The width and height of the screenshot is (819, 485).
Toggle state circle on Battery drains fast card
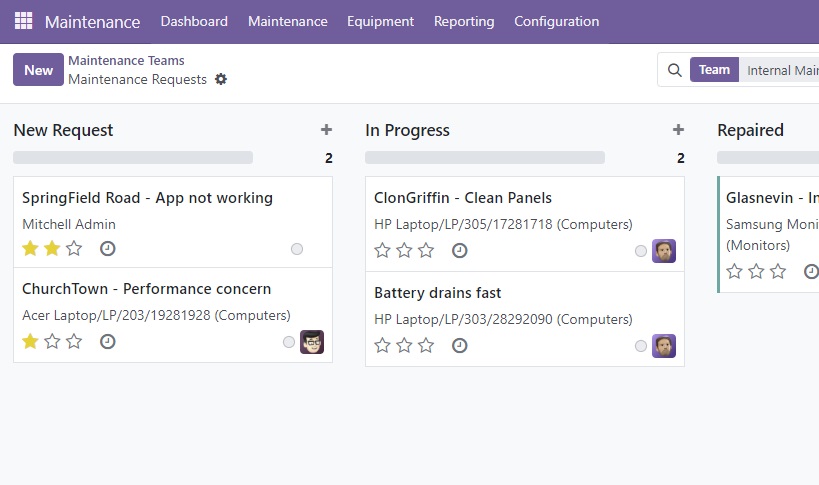coord(641,346)
